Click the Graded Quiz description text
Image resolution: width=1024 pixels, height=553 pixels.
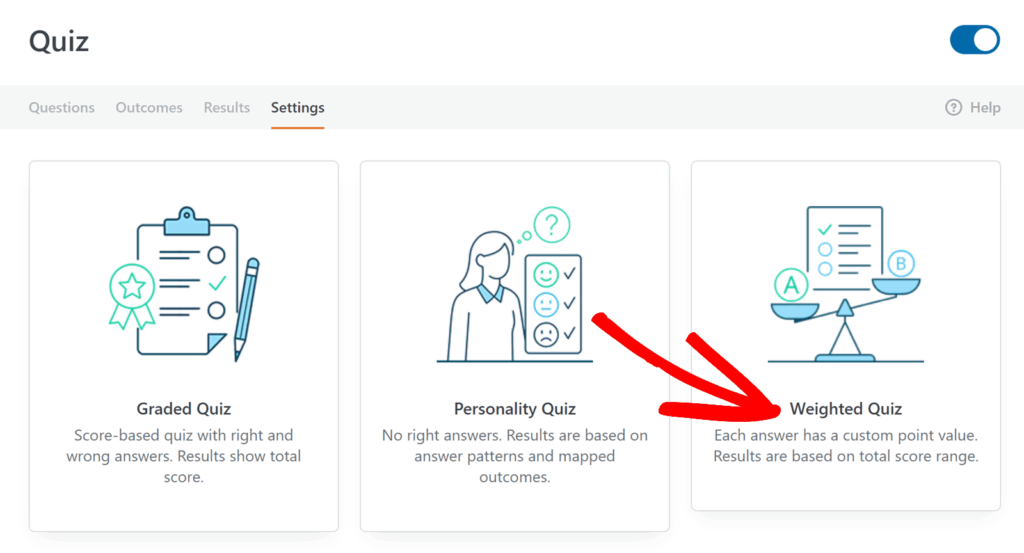[x=184, y=456]
